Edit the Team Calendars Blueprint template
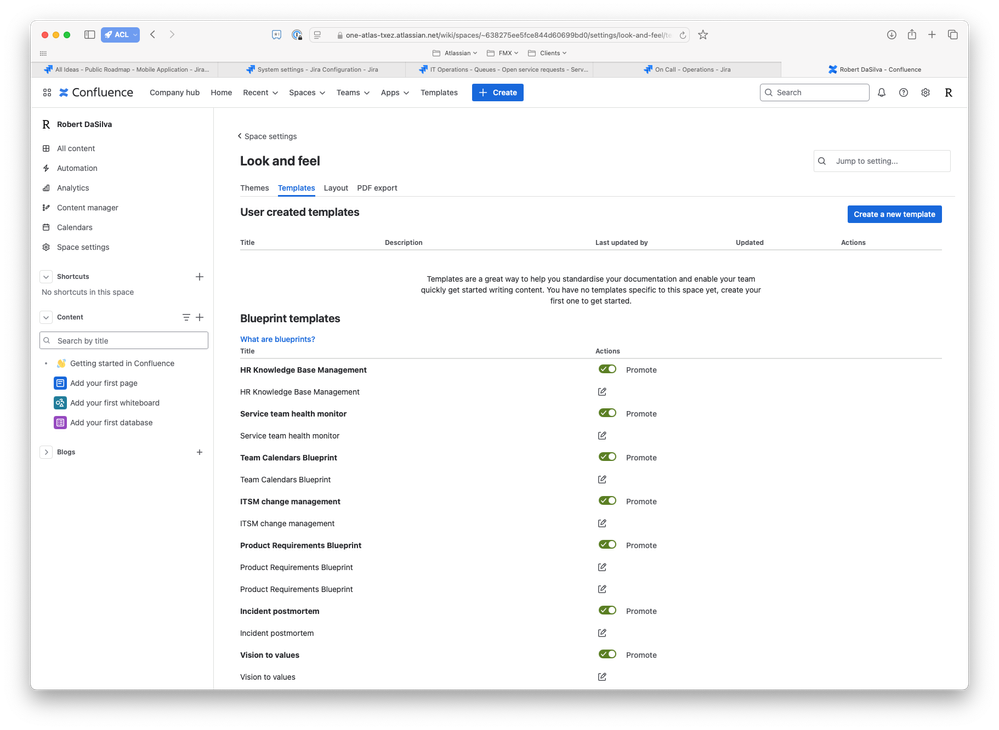This screenshot has height=730, width=999. (x=602, y=480)
